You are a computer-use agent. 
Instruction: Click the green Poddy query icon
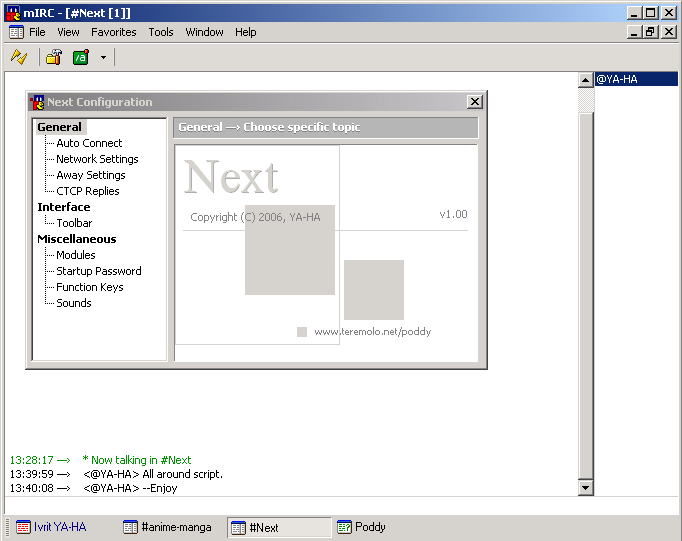pyautogui.click(x=344, y=527)
